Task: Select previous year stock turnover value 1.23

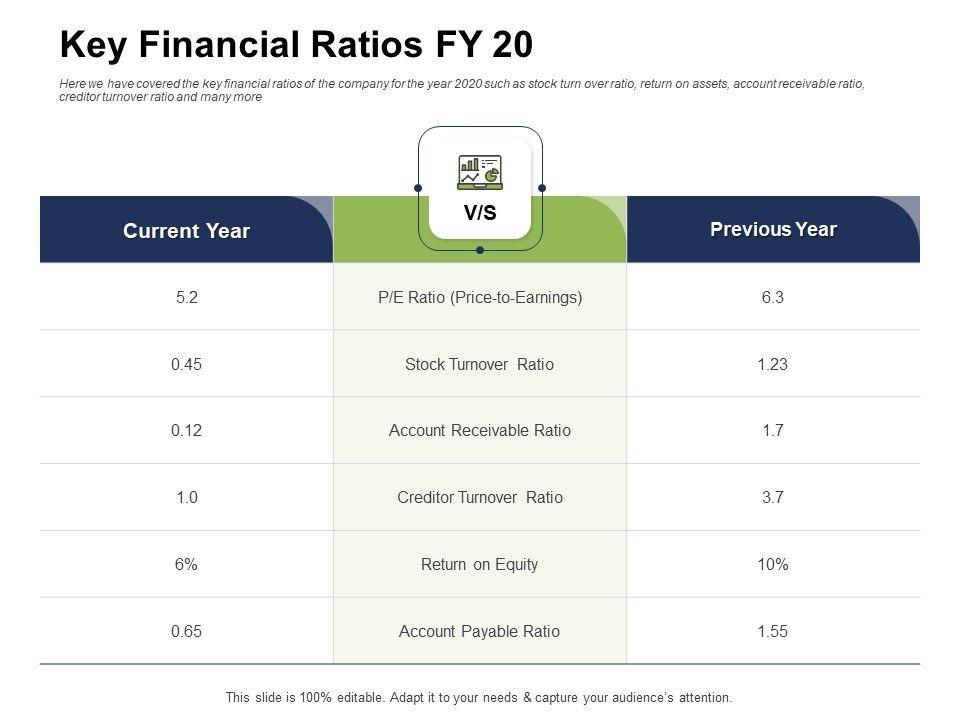Action: coord(773,364)
